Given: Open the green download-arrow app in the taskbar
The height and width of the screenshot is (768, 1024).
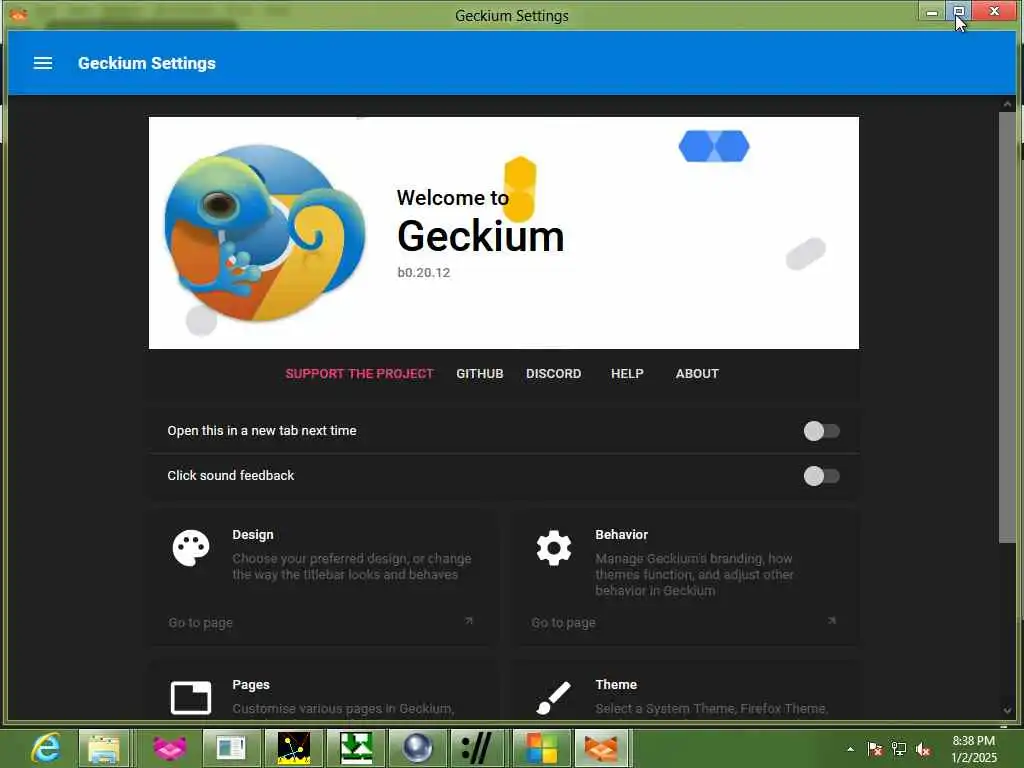Looking at the screenshot, I should click(x=356, y=748).
